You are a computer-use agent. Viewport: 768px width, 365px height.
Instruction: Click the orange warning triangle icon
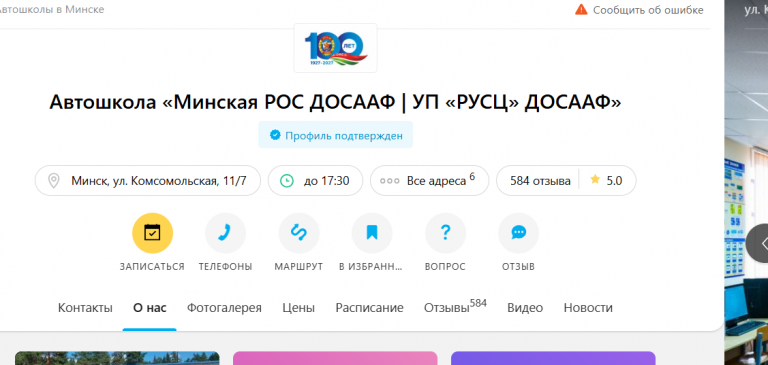tap(581, 9)
